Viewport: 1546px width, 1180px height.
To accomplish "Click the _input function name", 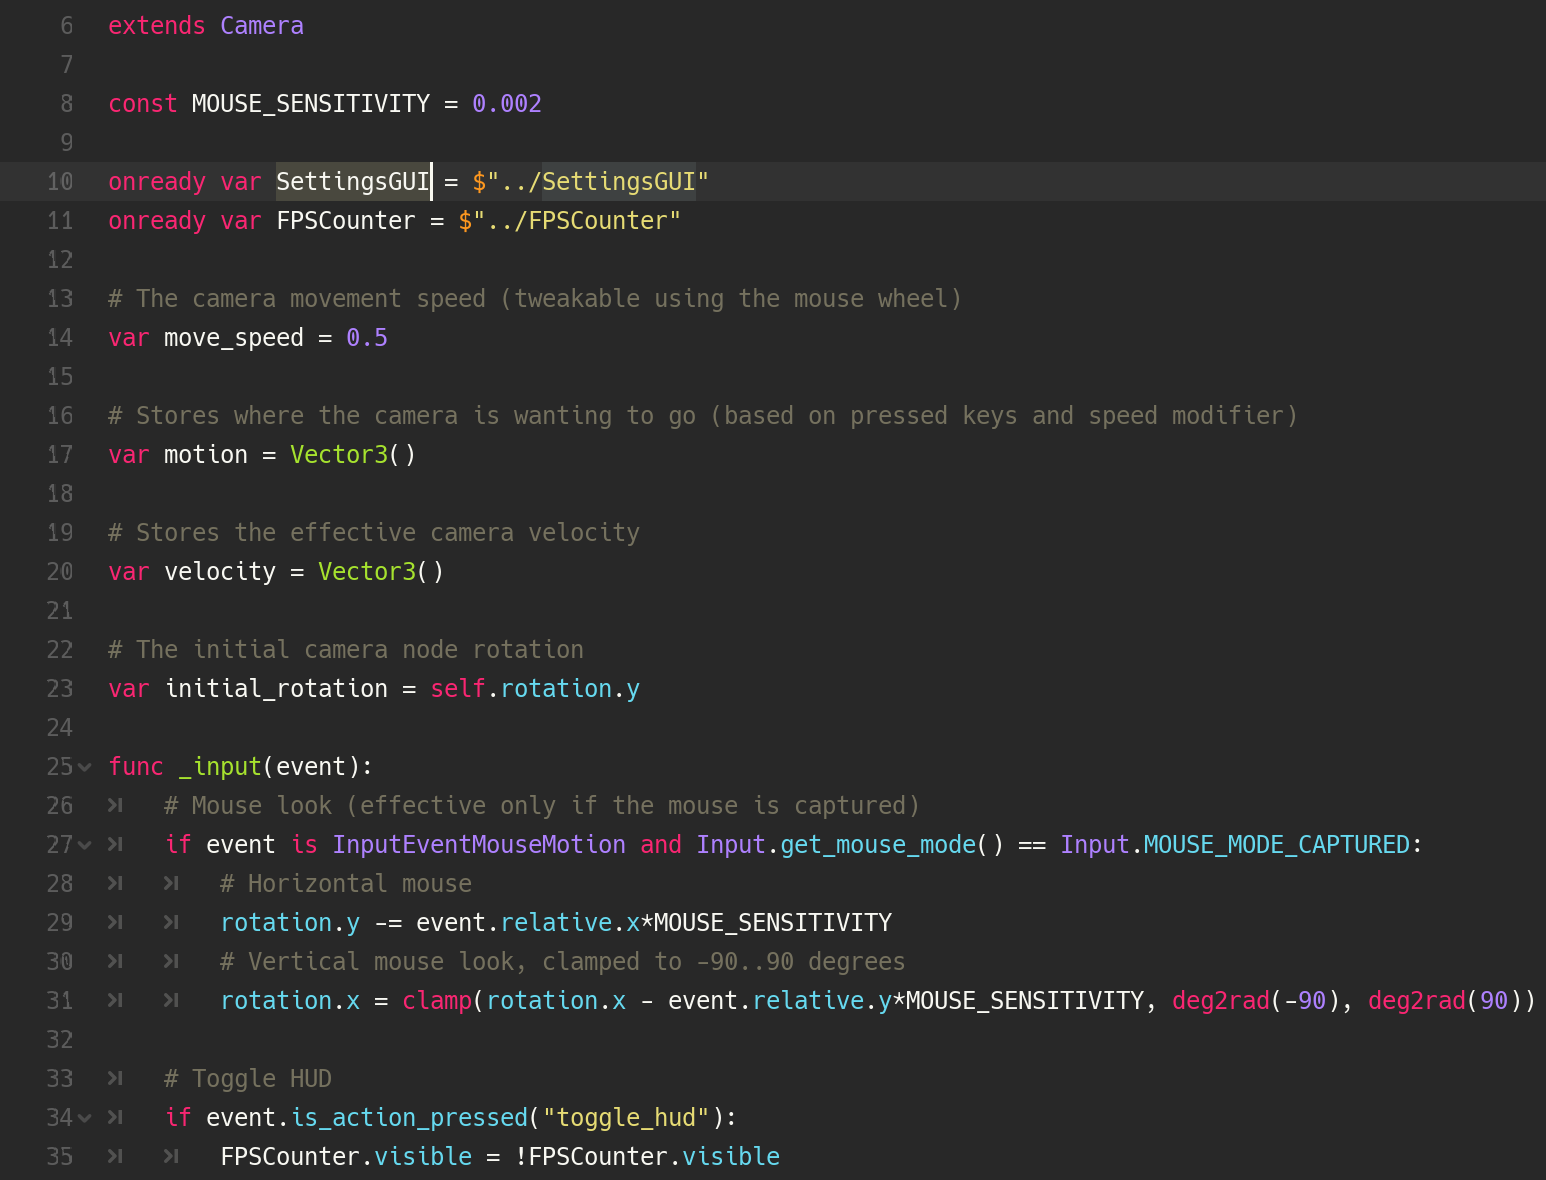I will tap(220, 767).
